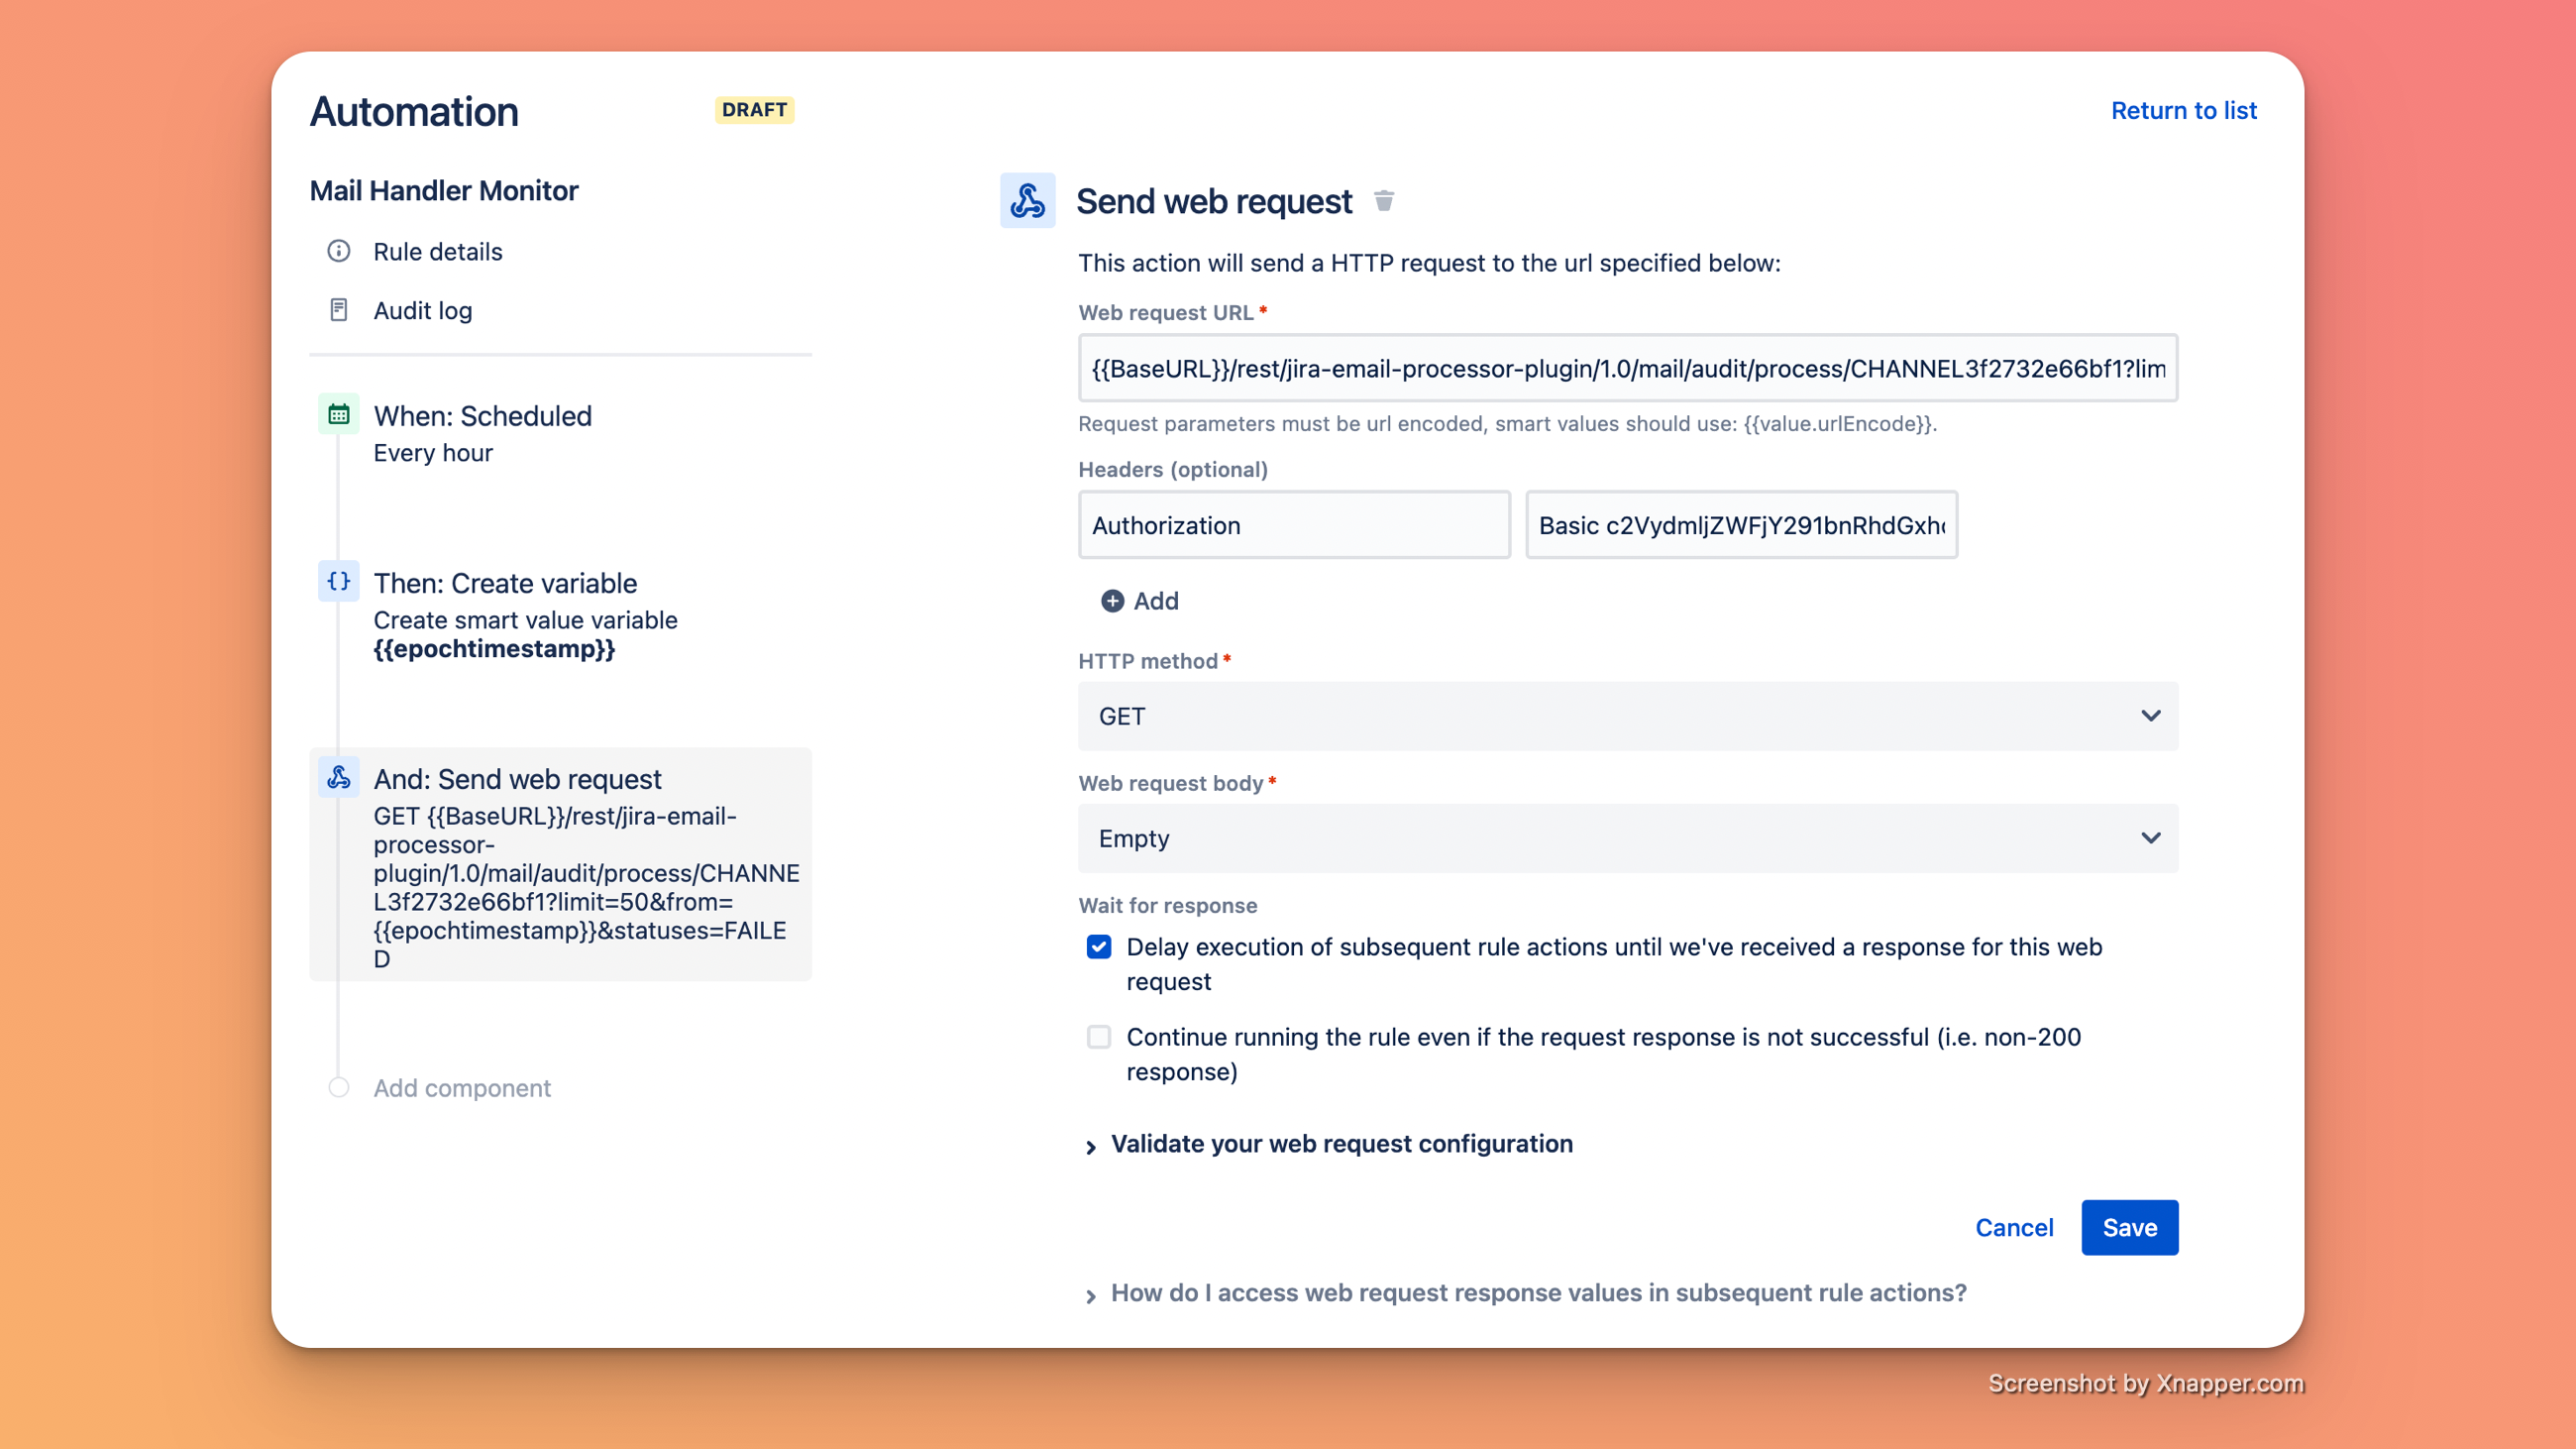Click the Mail Handler Monitor rule name
The width and height of the screenshot is (2576, 1449).
[443, 190]
